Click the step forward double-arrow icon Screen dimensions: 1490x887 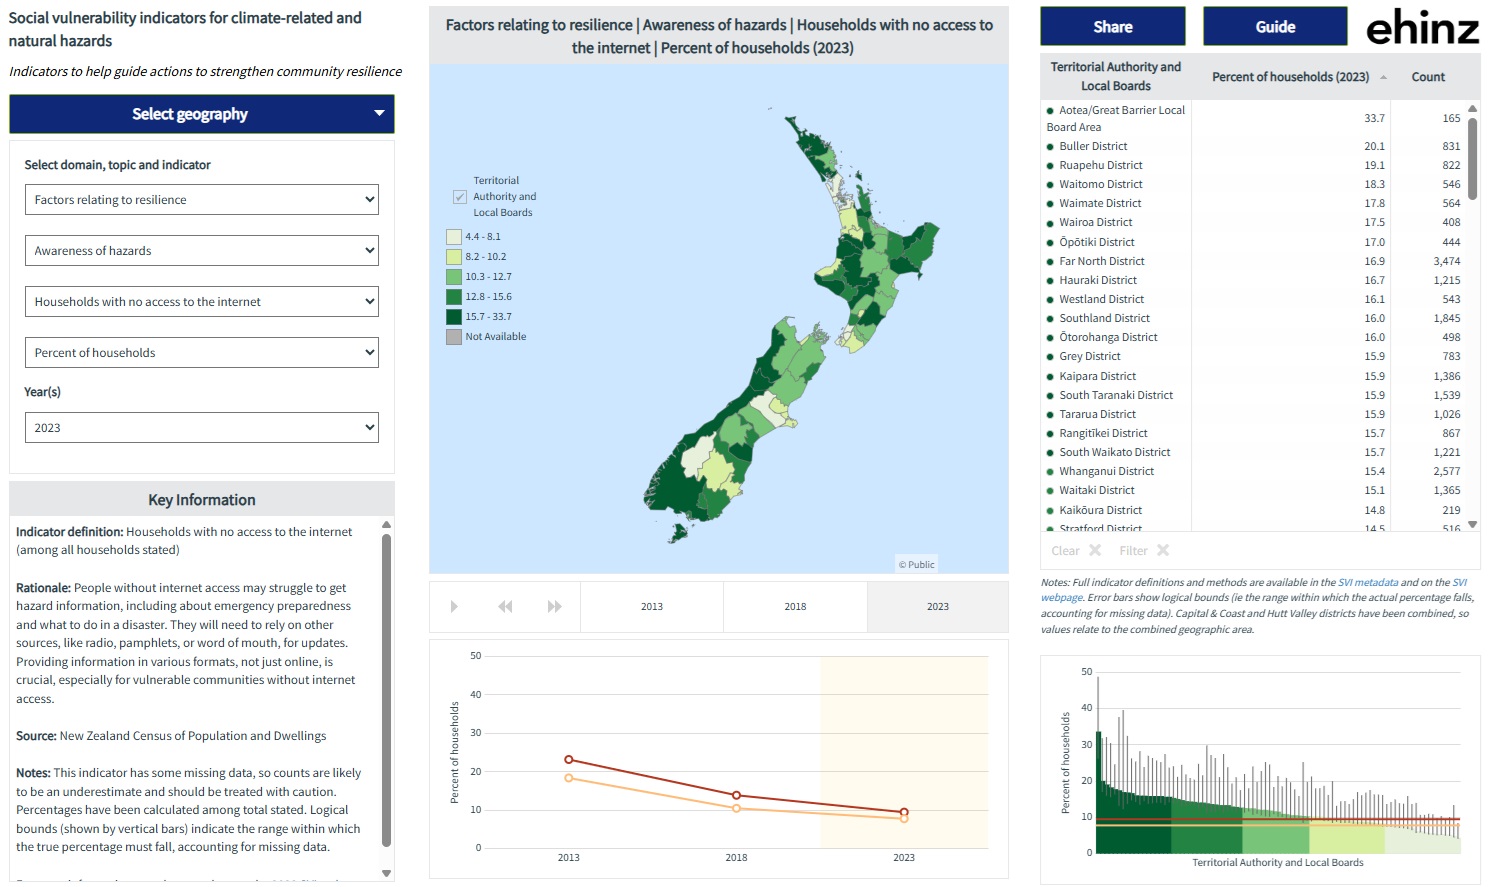coord(555,607)
